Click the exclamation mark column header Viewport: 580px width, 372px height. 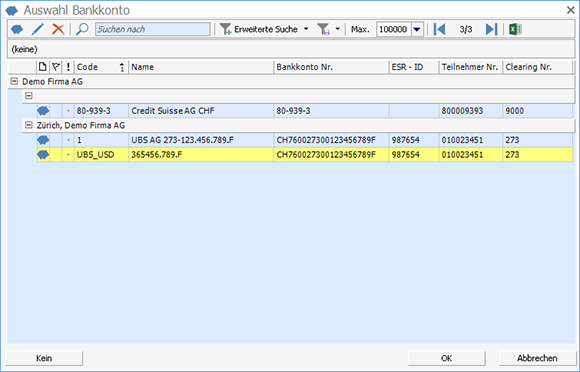point(68,67)
